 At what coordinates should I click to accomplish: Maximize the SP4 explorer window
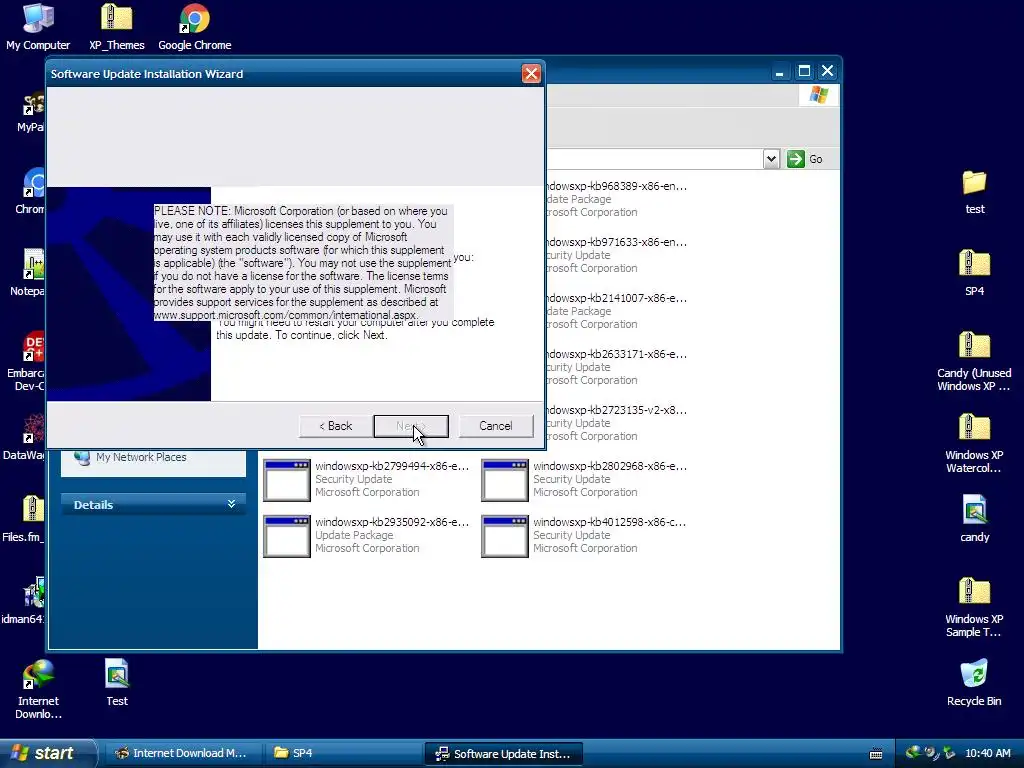tap(805, 71)
